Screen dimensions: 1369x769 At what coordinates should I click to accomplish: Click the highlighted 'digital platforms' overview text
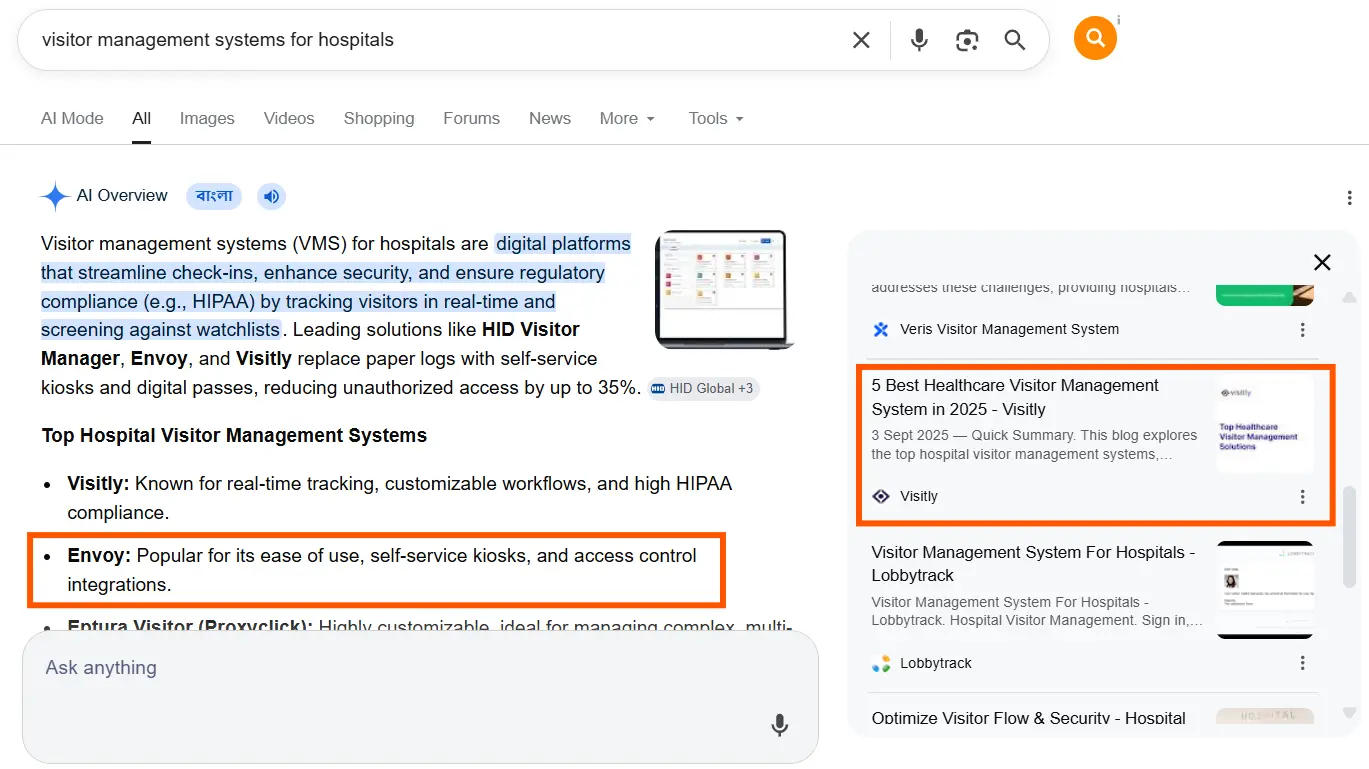563,243
